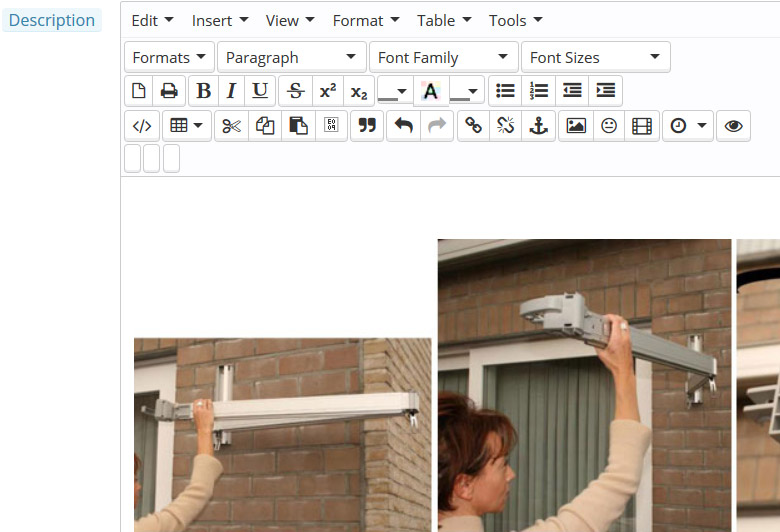Screen dimensions: 780x532
Task: Click the New document icon
Action: (139, 91)
